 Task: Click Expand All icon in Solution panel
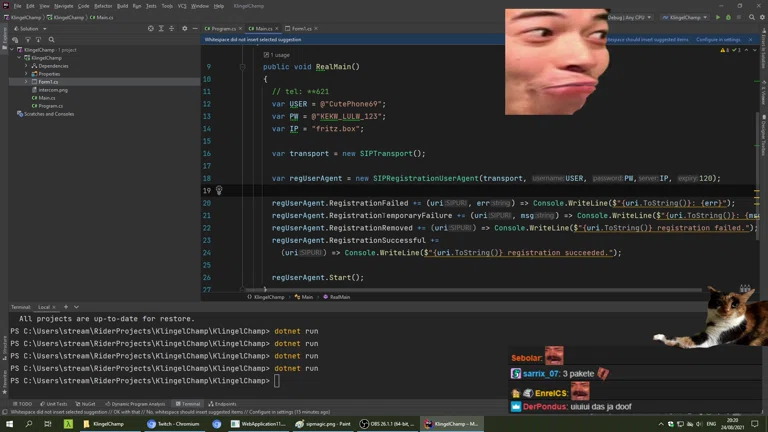point(161,28)
